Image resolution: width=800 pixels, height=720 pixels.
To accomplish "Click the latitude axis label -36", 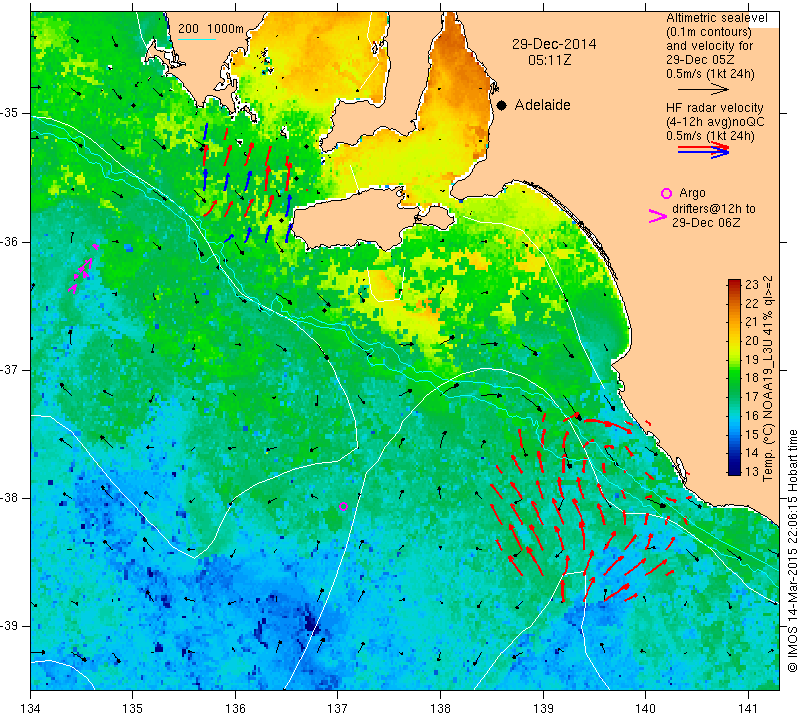I will click(11, 241).
